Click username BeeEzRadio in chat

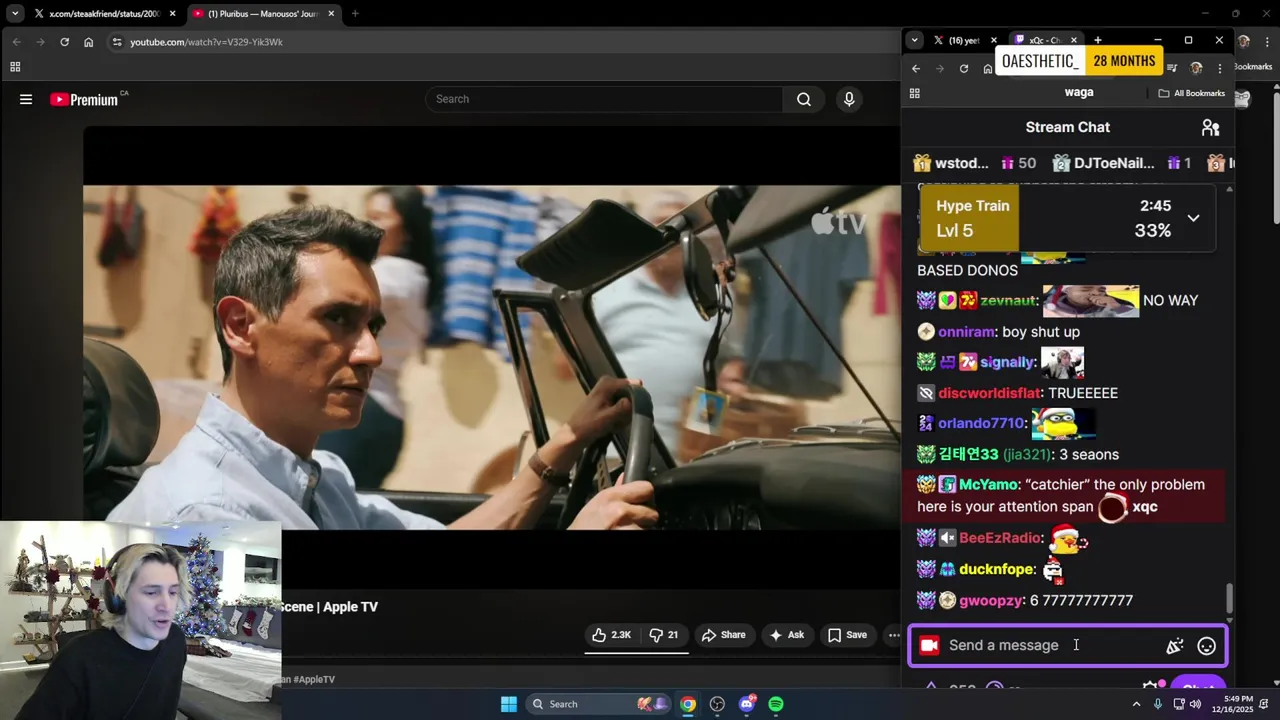pyautogui.click(x=1000, y=538)
